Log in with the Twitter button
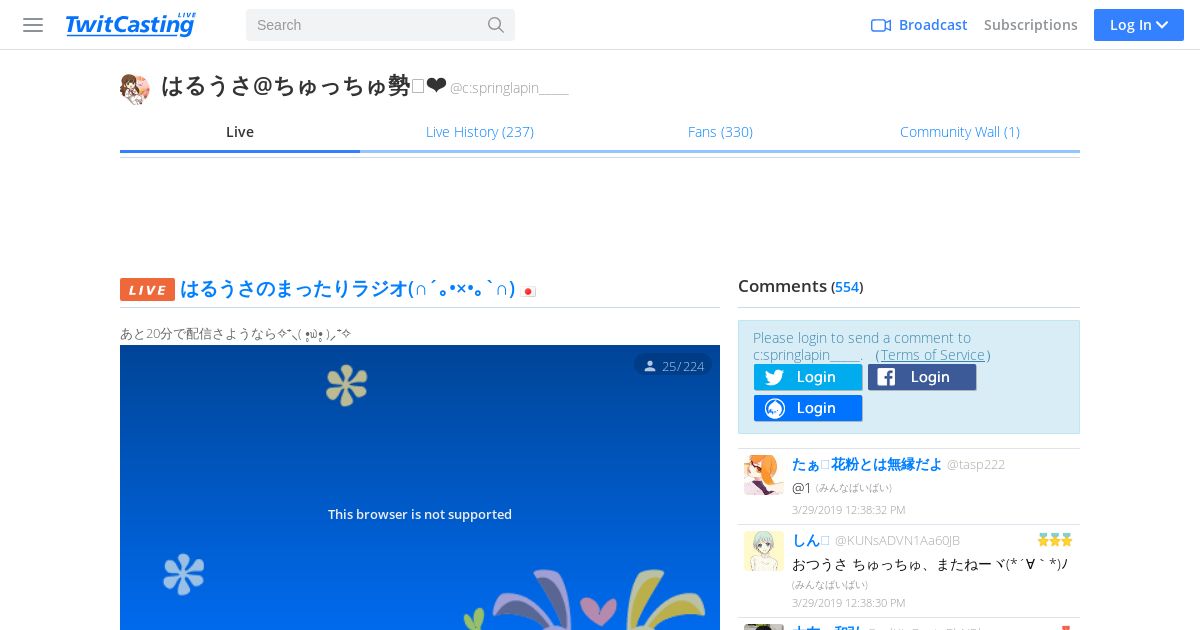Viewport: 1200px width, 630px height. coord(808,377)
